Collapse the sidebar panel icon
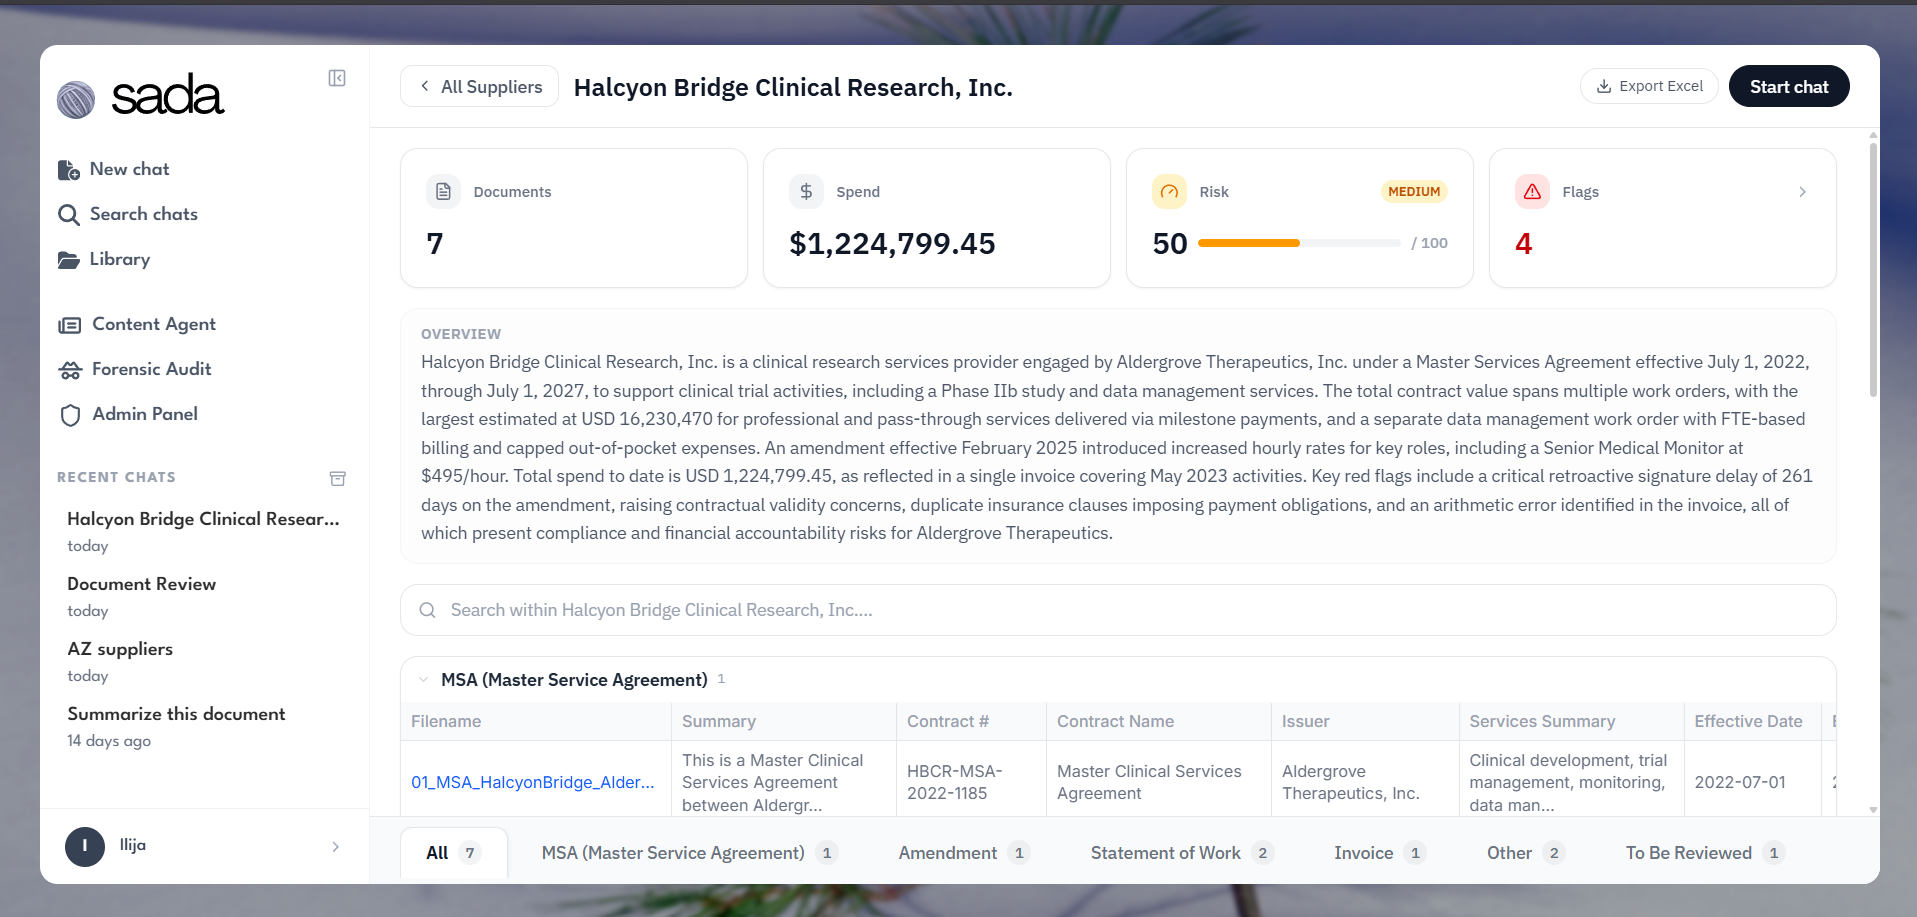Image resolution: width=1917 pixels, height=917 pixels. [x=337, y=78]
